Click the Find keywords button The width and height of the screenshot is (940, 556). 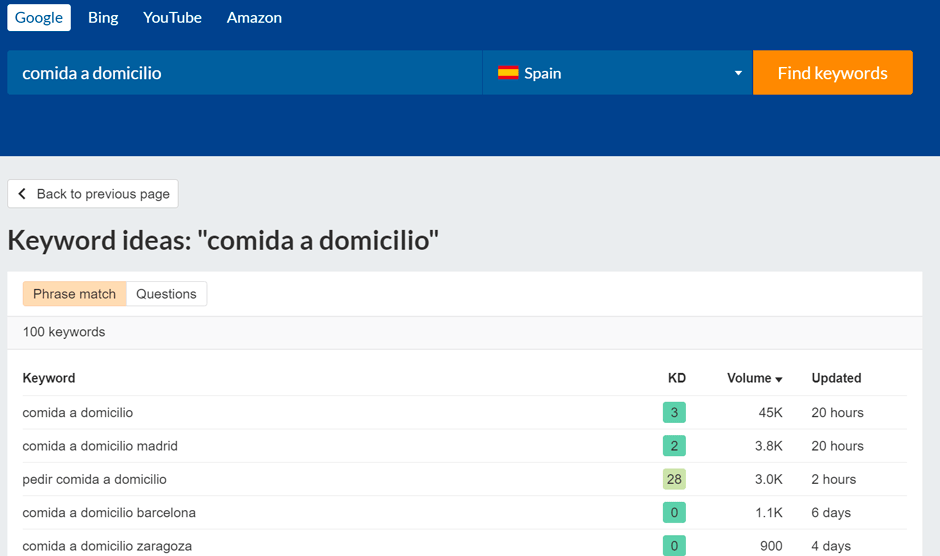tap(833, 73)
